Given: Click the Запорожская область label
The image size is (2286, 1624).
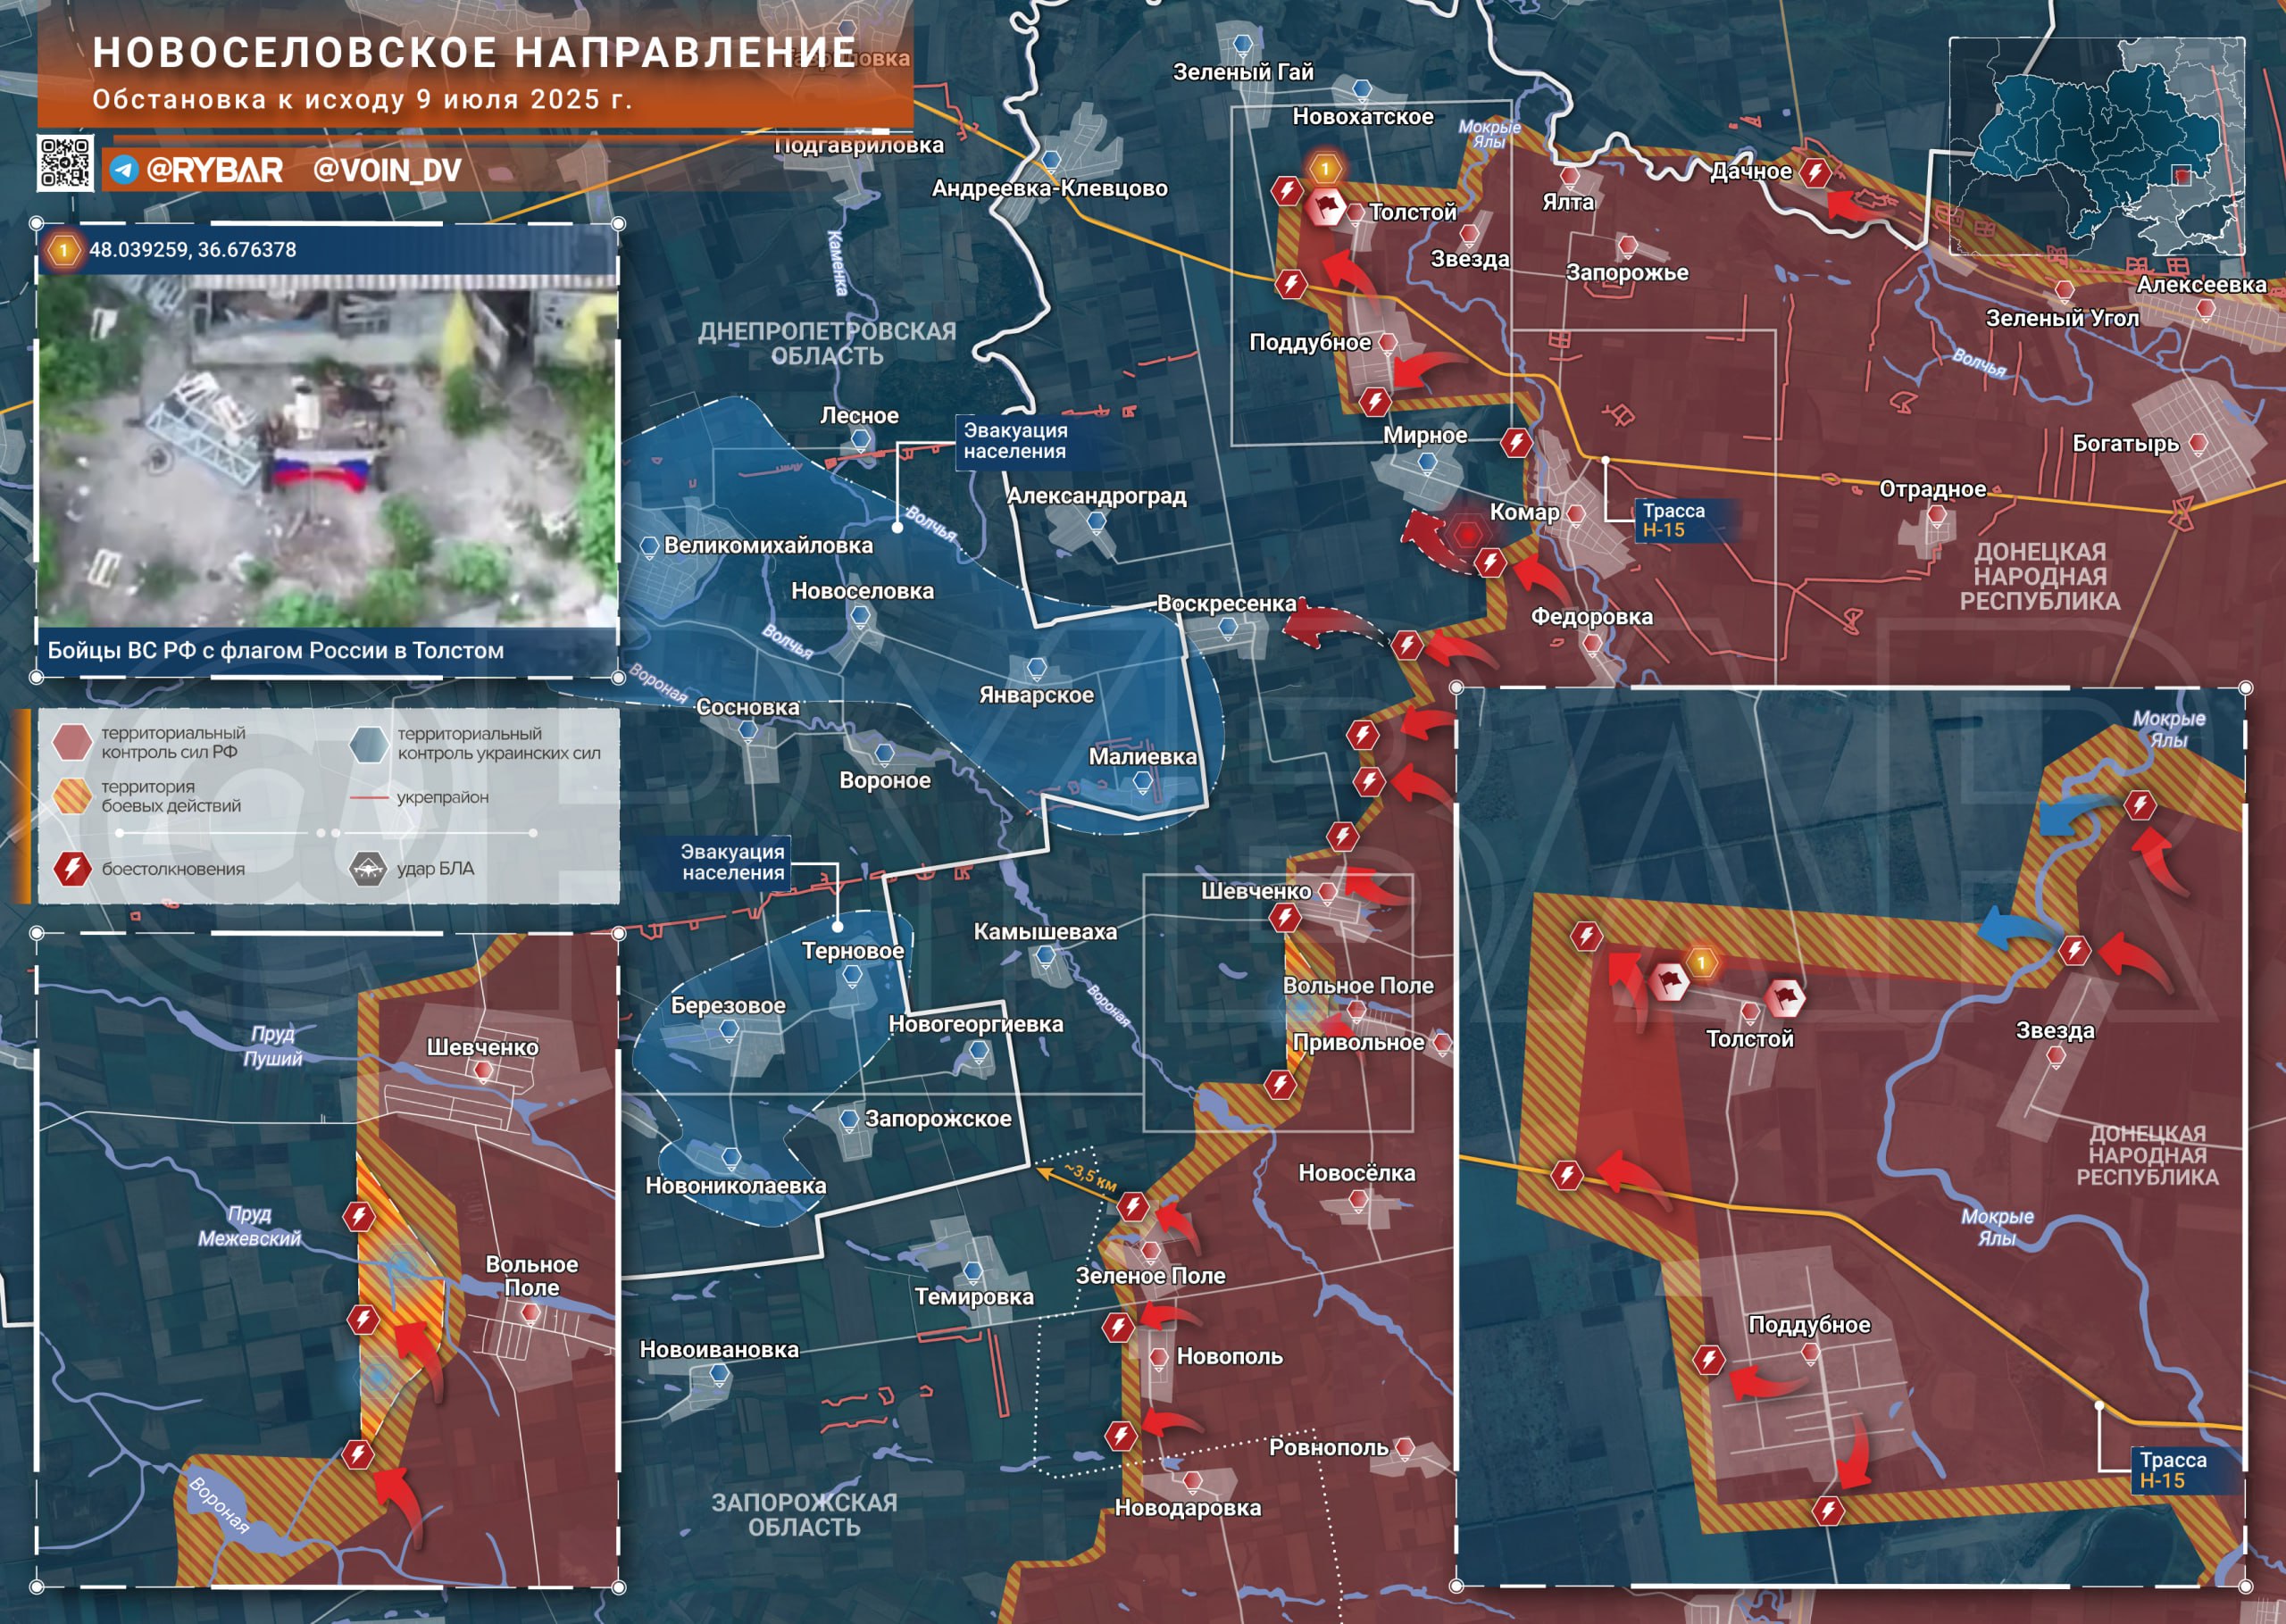Looking at the screenshot, I should (x=804, y=1515).
